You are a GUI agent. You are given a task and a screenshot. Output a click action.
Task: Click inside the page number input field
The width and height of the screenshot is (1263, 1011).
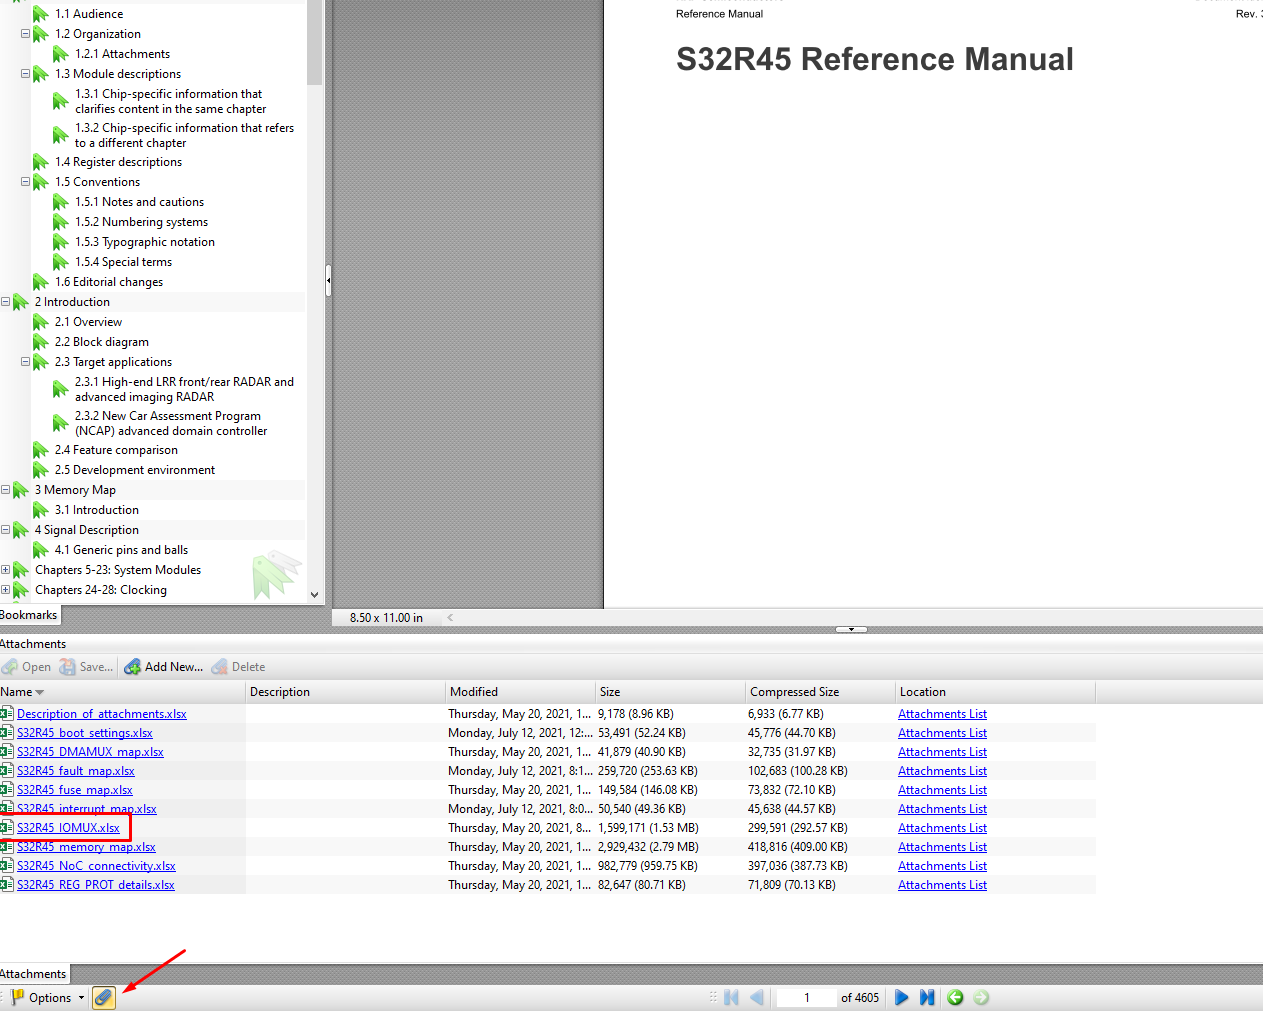coord(806,997)
